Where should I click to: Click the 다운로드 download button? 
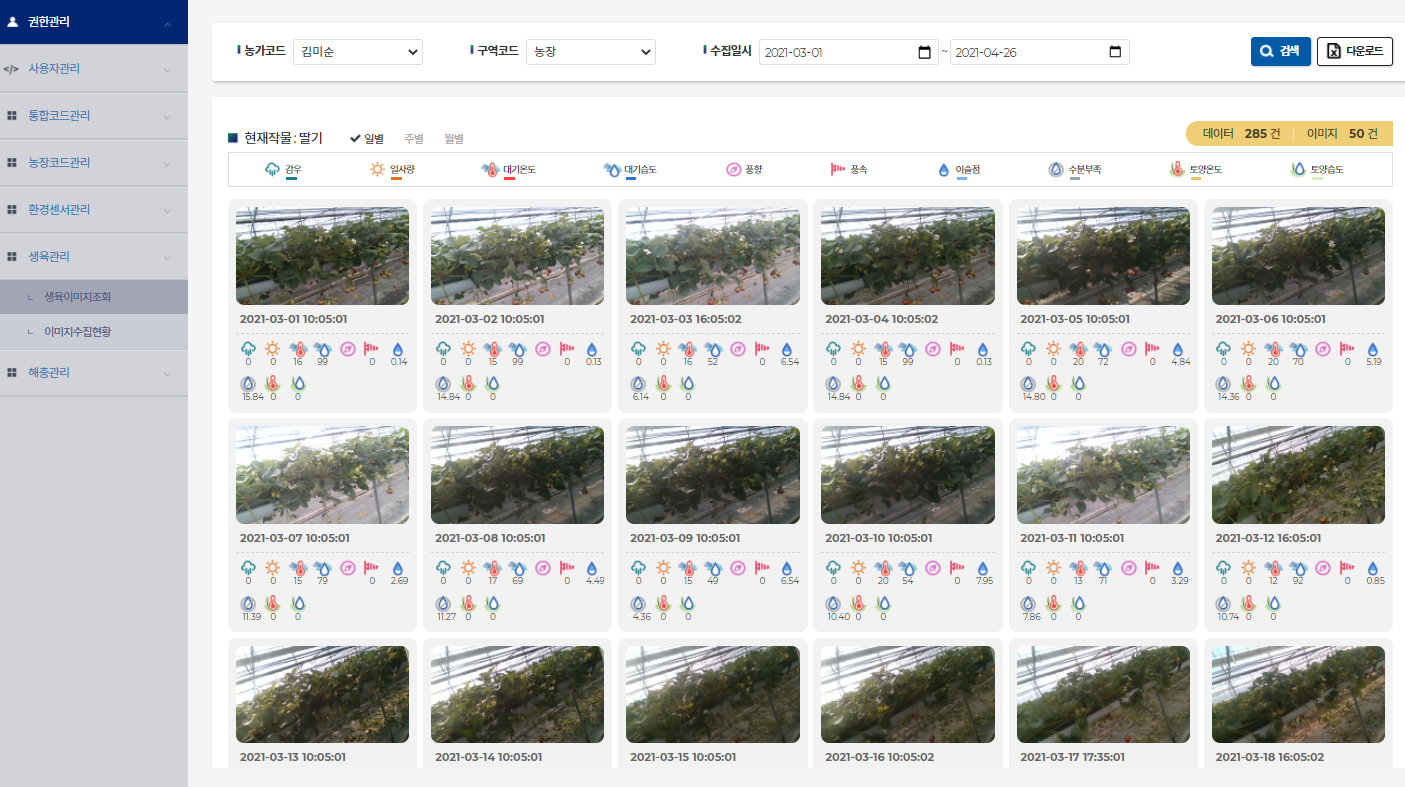tap(1354, 51)
